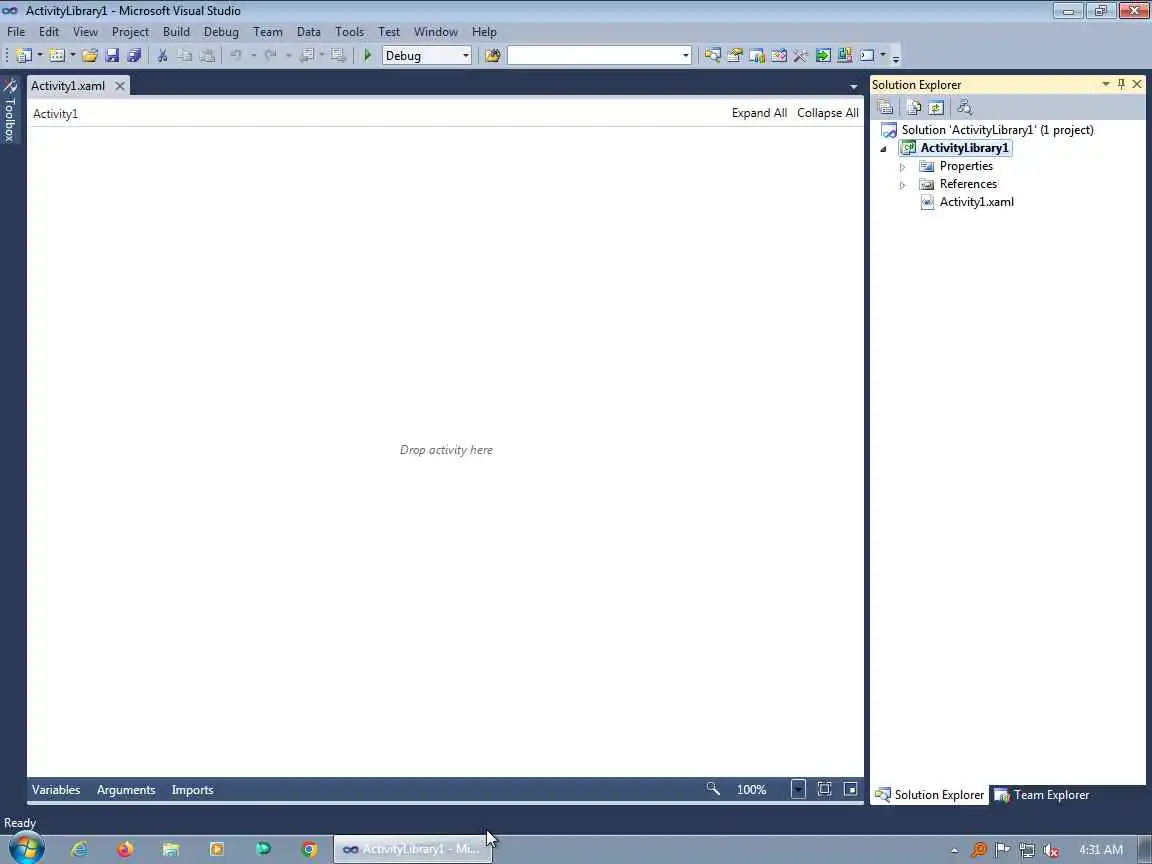
Task: Open the toolbar options overflow arrow
Action: pyautogui.click(x=896, y=57)
